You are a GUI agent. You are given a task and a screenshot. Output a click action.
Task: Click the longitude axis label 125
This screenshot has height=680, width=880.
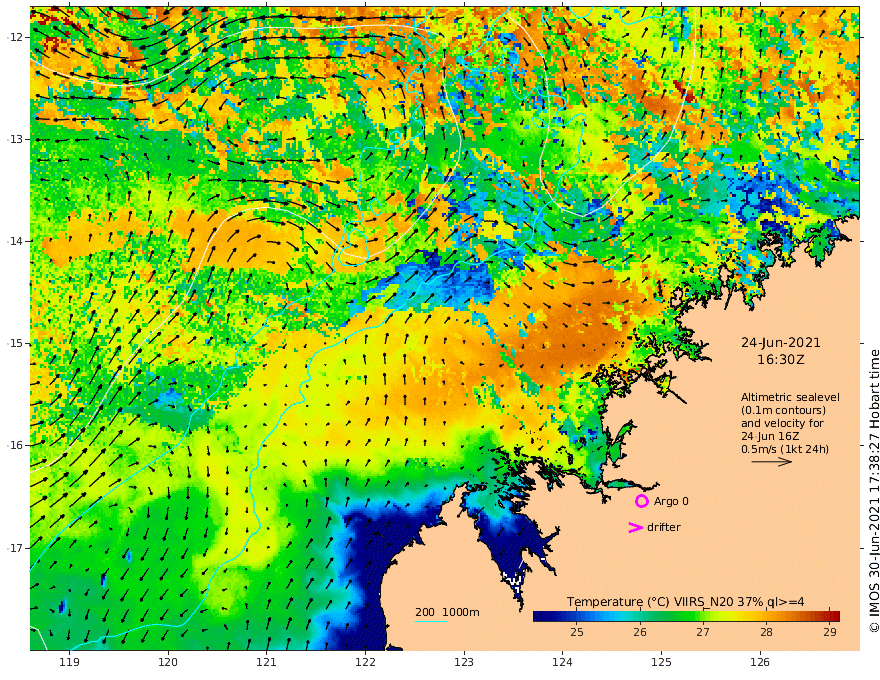point(661,662)
